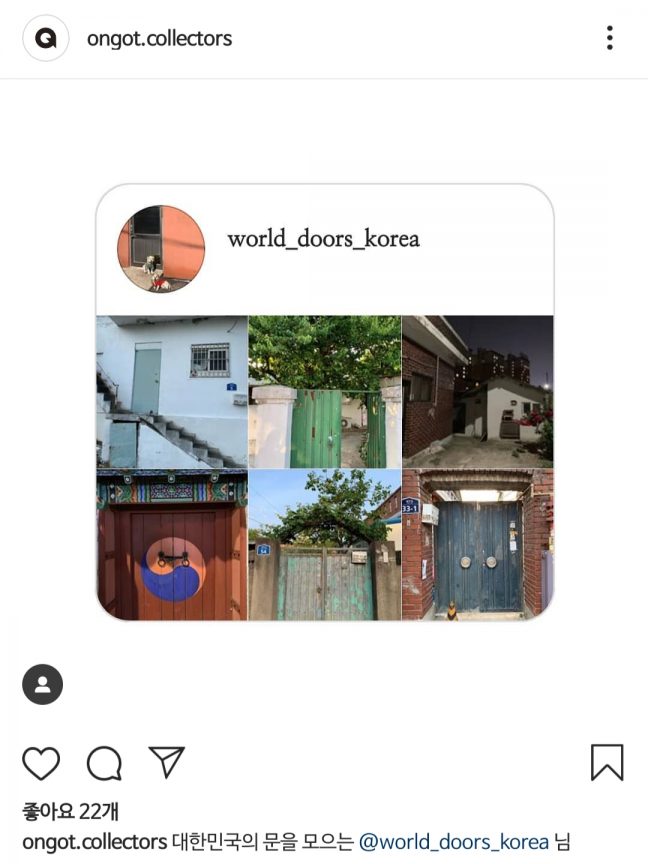Tap world_doors_korea circular profile photo

[161, 249]
